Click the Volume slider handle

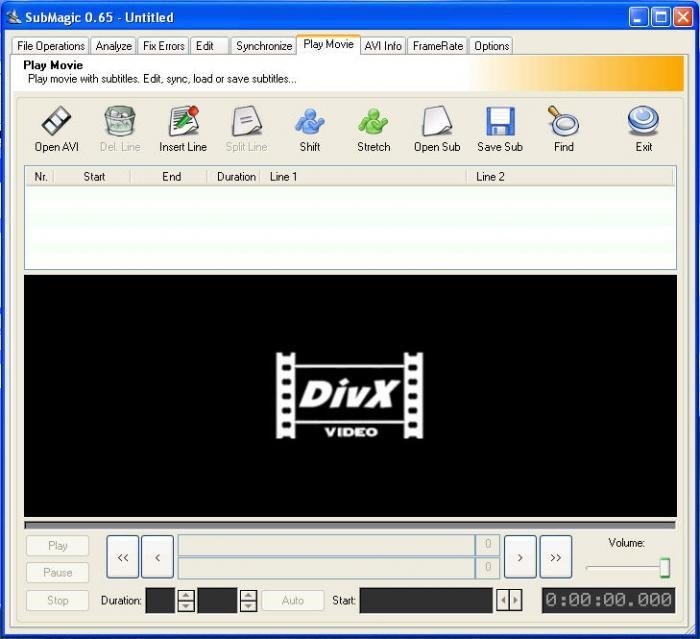(665, 568)
